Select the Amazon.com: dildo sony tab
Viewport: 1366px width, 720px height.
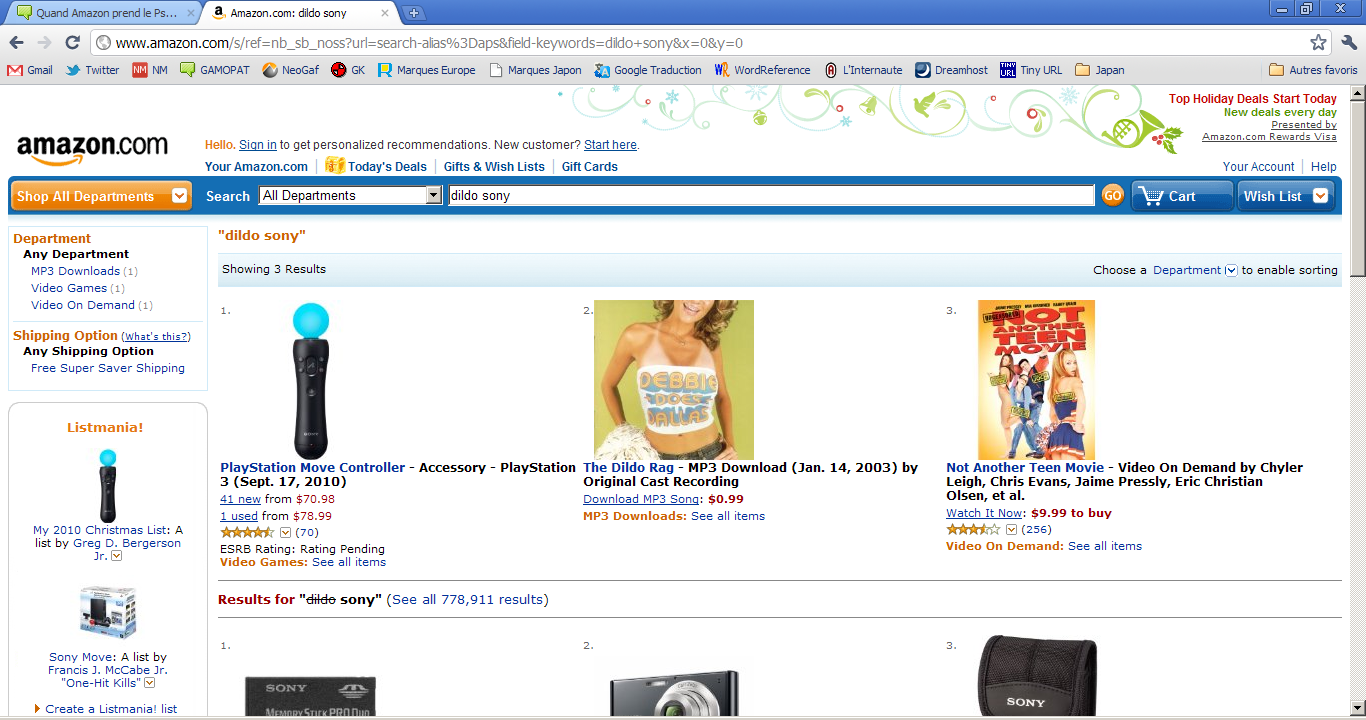[300, 13]
